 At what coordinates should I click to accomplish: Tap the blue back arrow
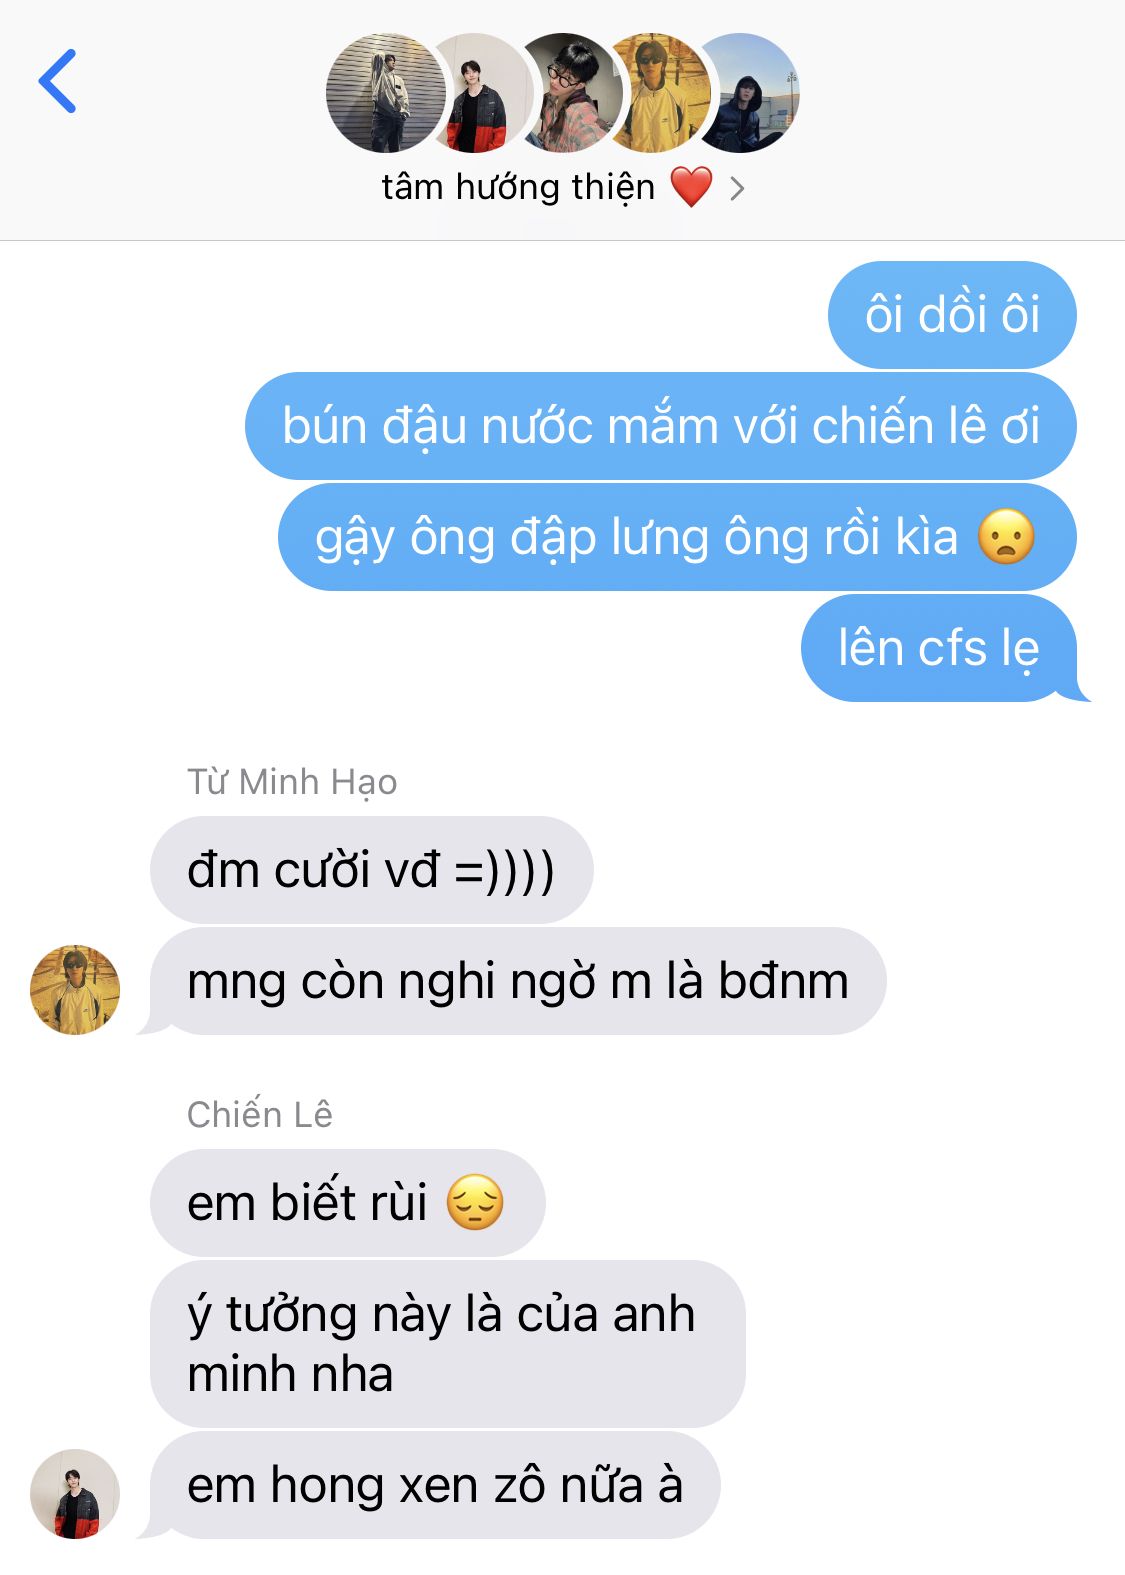(x=57, y=81)
